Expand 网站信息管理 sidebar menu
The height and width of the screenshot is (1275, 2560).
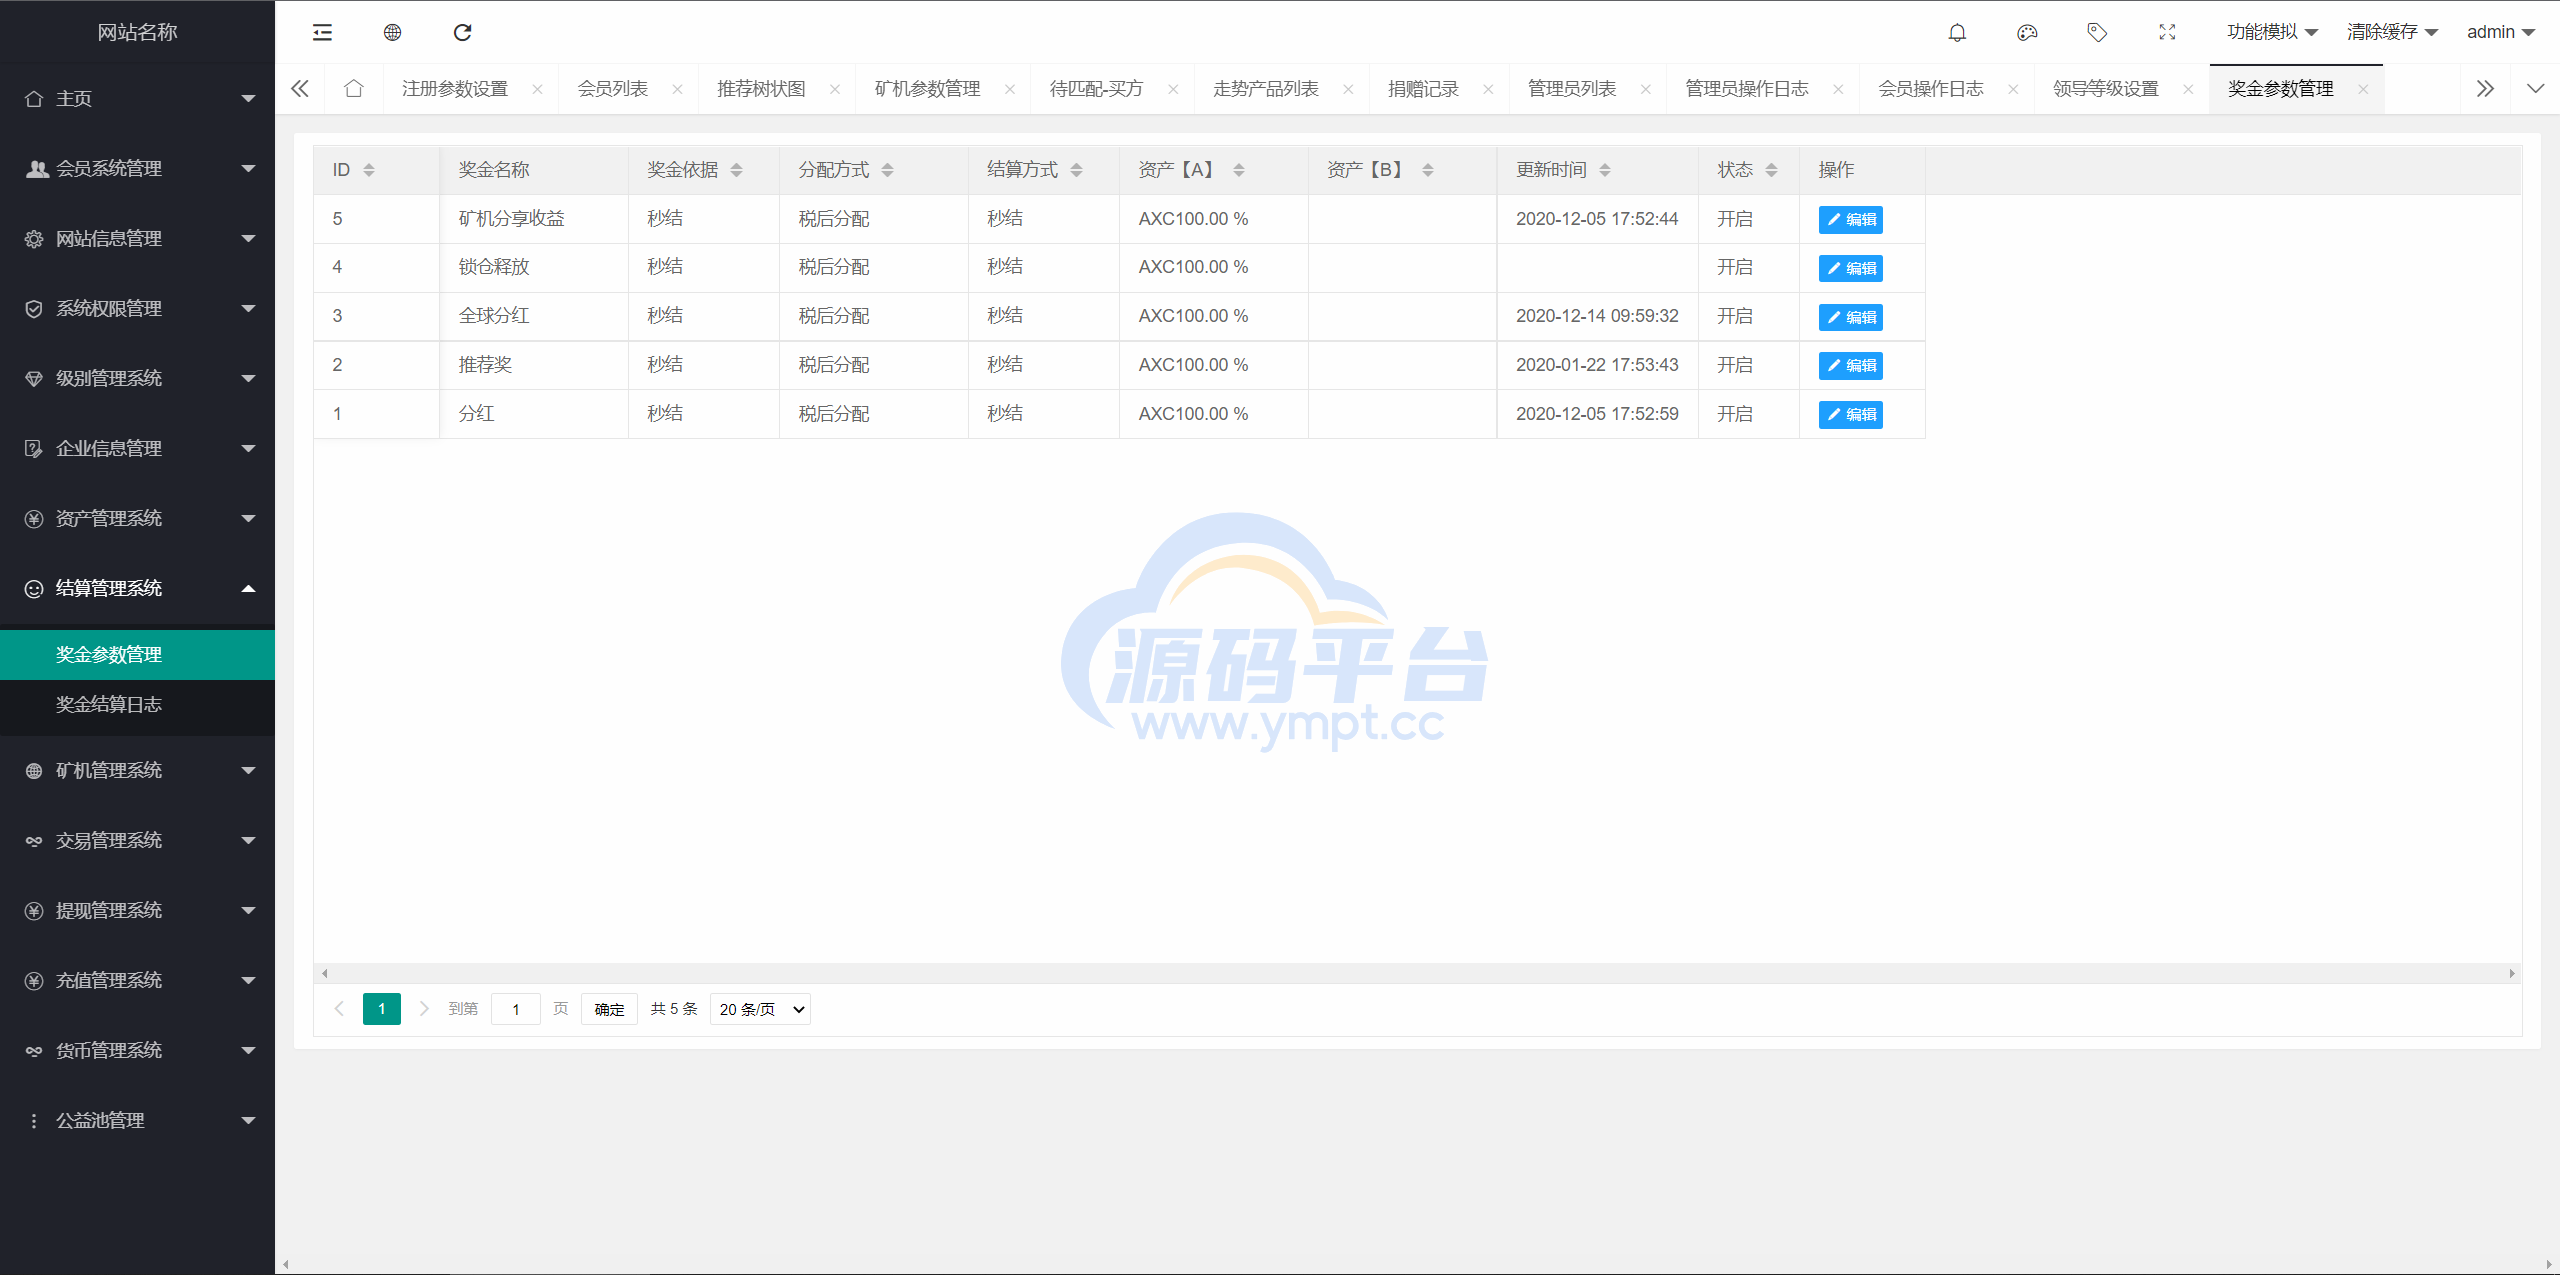[x=137, y=238]
